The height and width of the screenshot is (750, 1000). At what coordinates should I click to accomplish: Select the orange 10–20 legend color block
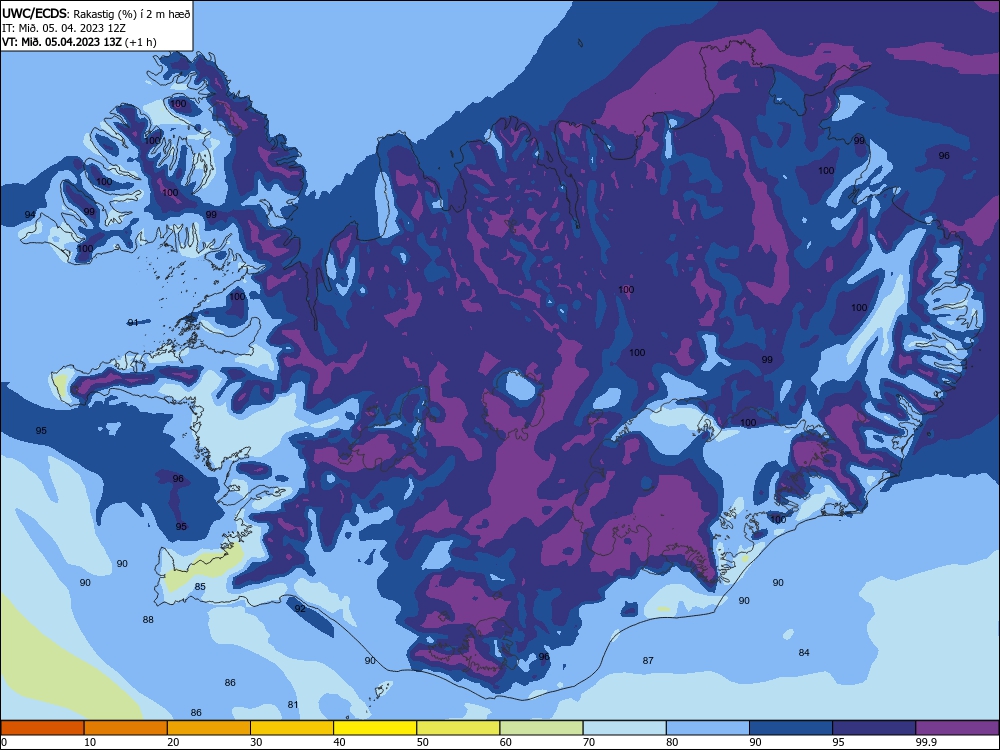[x=126, y=728]
